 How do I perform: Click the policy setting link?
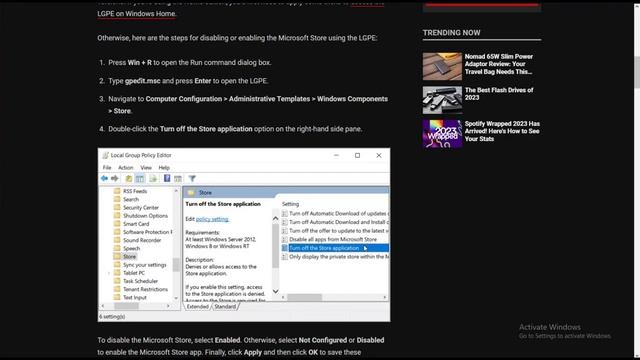coord(212,219)
